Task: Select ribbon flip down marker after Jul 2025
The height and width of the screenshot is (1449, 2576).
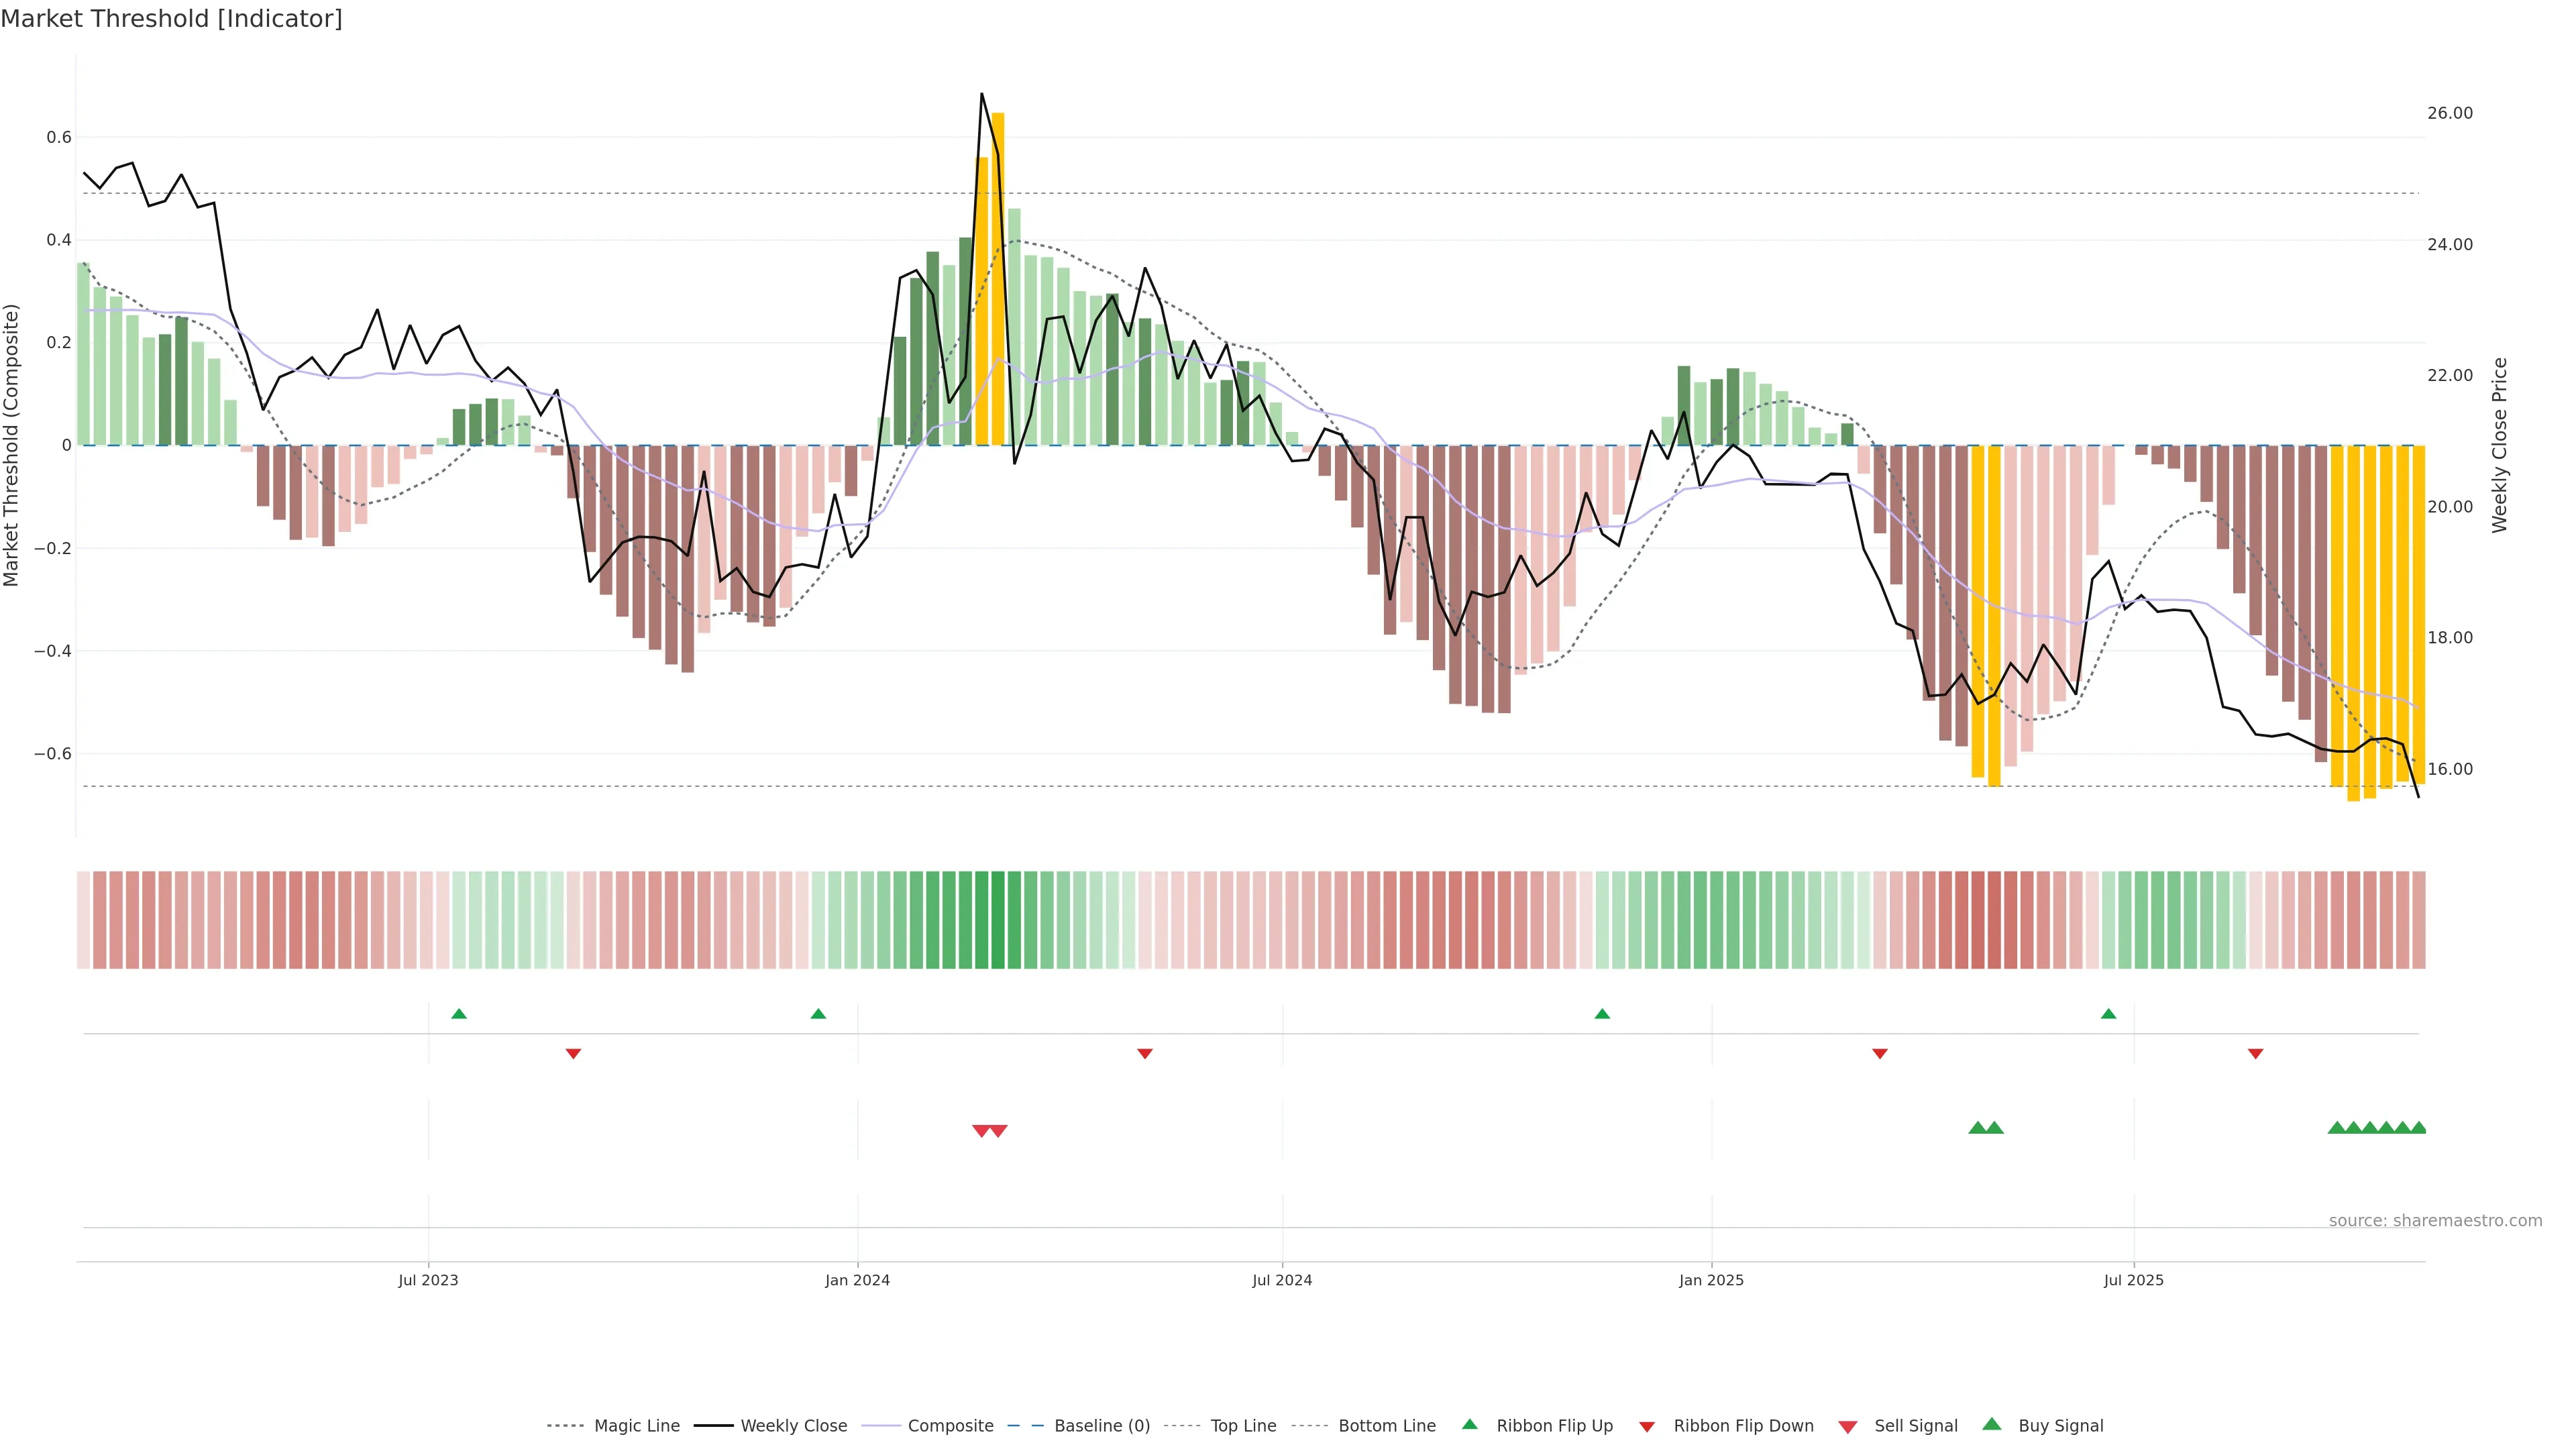Action: pyautogui.click(x=2255, y=1053)
